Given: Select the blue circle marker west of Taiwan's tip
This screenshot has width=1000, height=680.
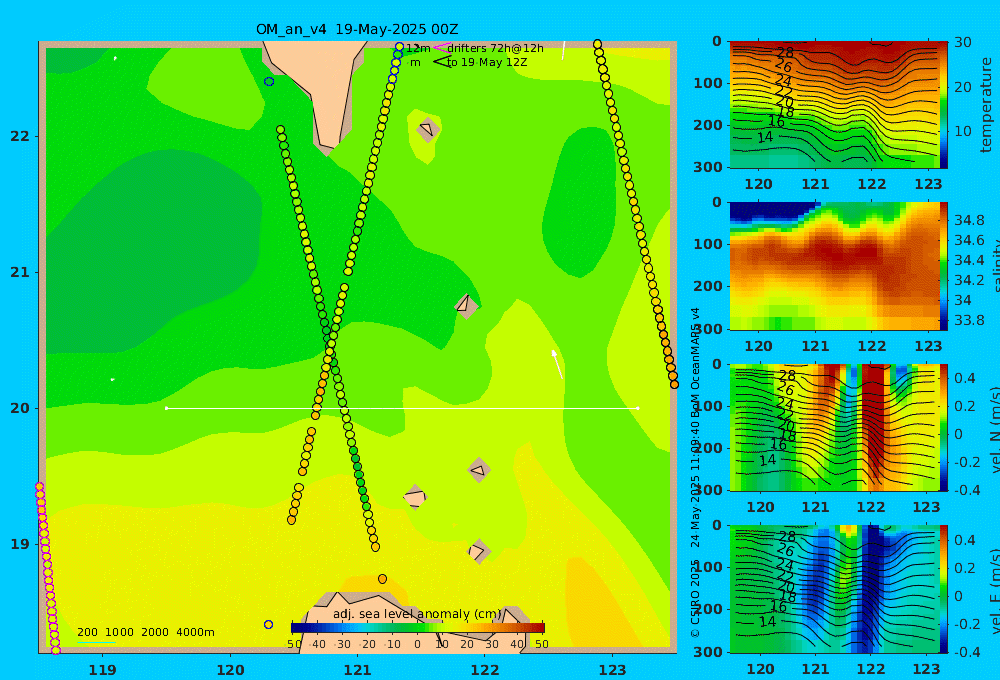Looking at the screenshot, I should point(269,82).
